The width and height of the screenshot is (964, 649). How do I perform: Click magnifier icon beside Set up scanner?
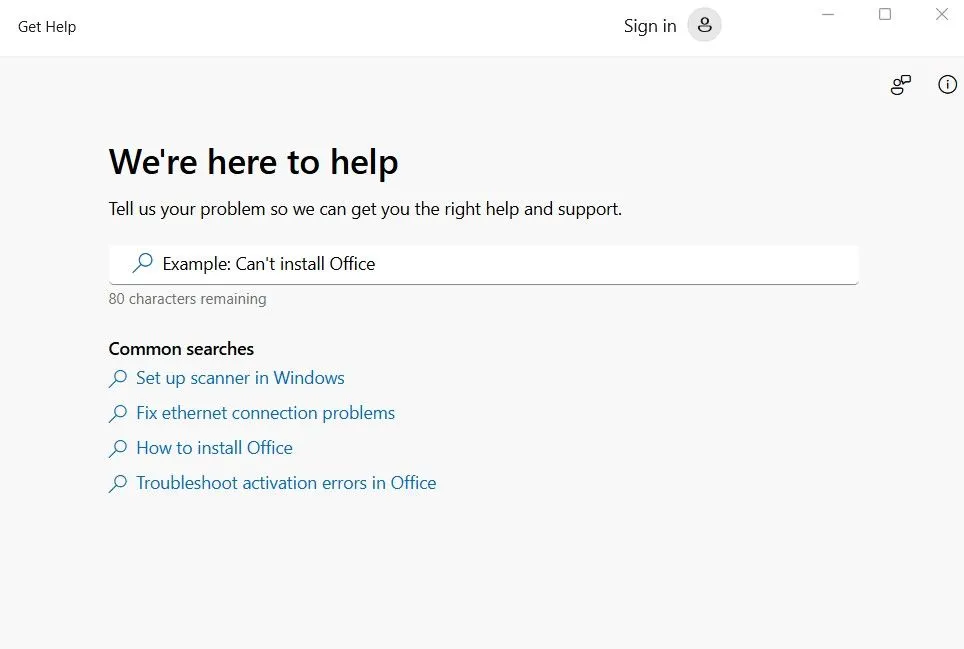pyautogui.click(x=117, y=378)
